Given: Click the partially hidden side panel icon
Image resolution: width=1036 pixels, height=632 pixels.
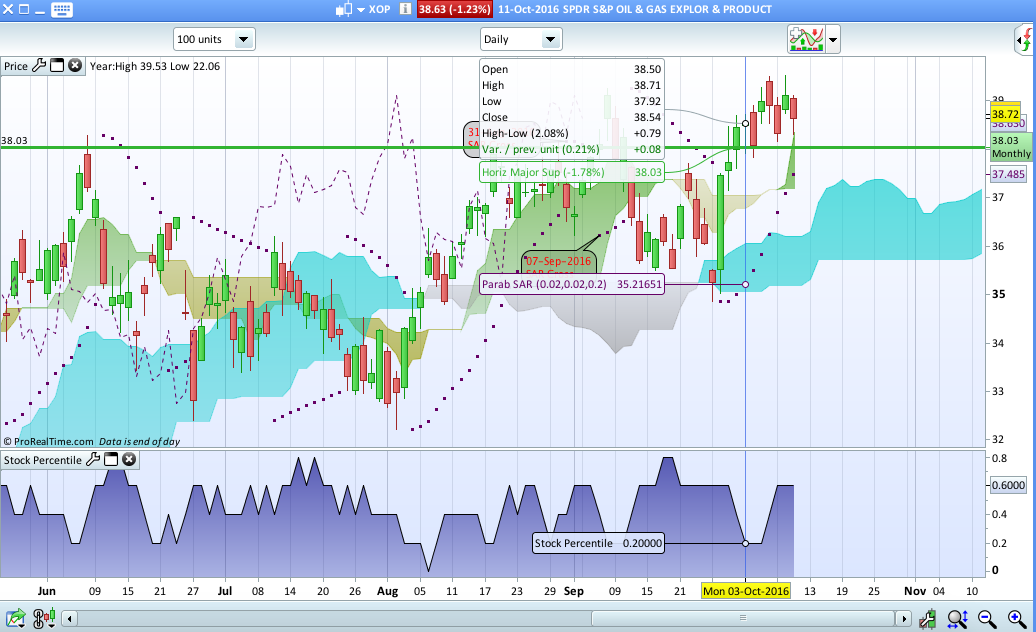Looking at the screenshot, I should [1025, 40].
